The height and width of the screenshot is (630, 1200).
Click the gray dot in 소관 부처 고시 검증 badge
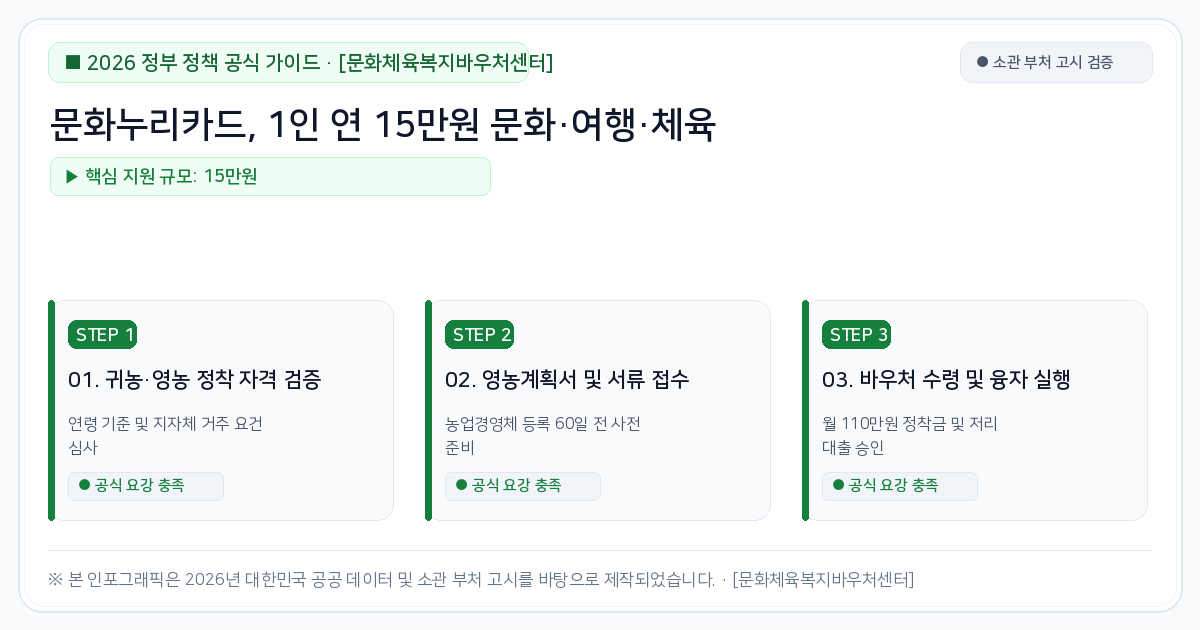click(x=982, y=62)
